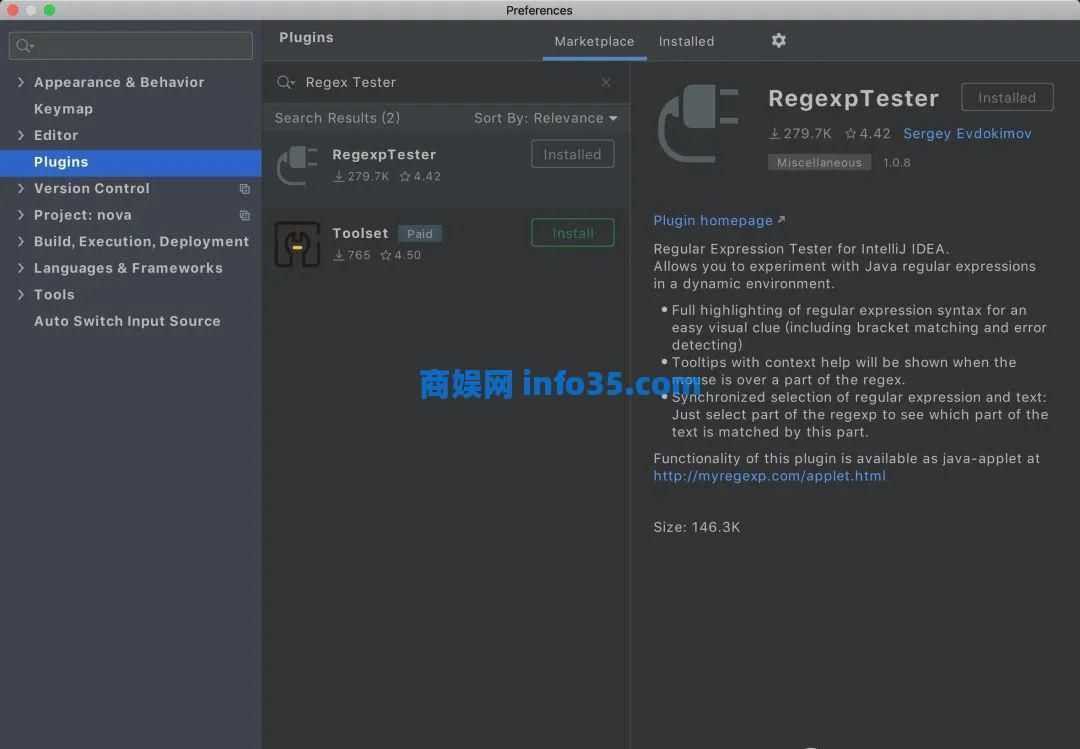The image size is (1080, 749).
Task: Open the Editor settings page
Action: (x=56, y=135)
